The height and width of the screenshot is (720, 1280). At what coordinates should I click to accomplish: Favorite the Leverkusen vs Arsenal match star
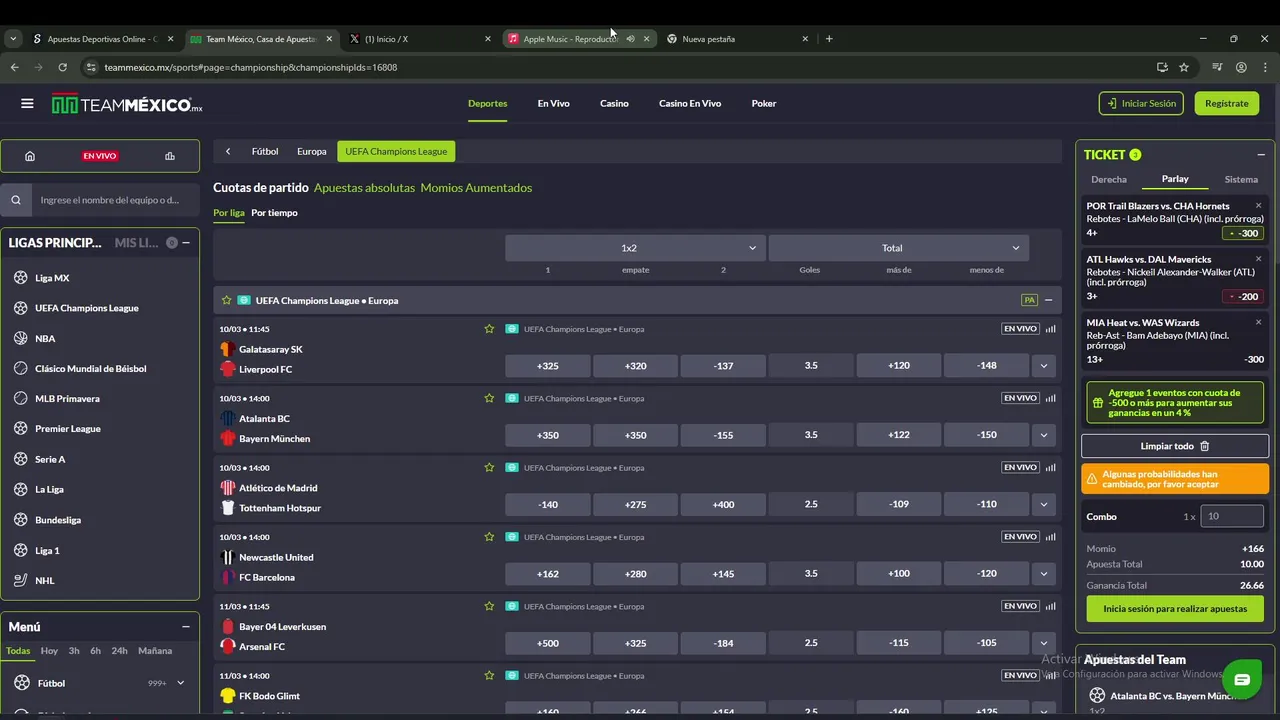pos(489,606)
